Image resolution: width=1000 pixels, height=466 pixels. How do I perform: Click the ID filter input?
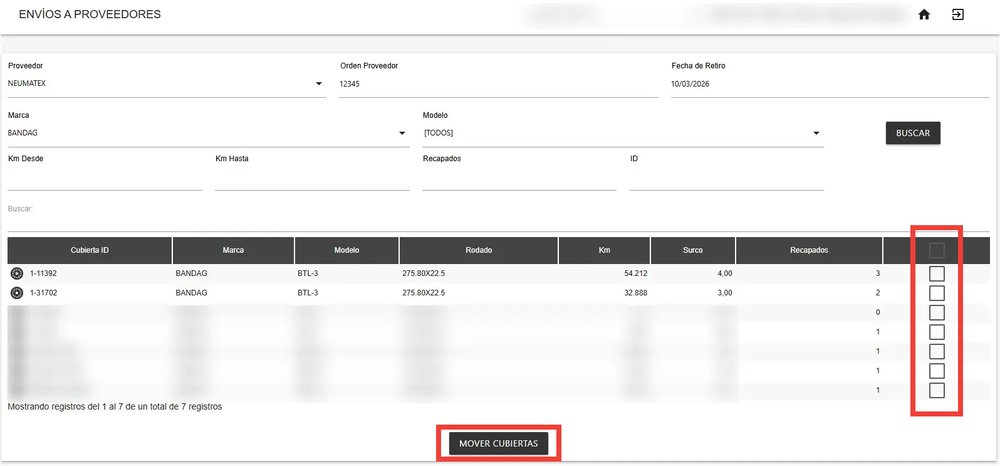tap(726, 178)
